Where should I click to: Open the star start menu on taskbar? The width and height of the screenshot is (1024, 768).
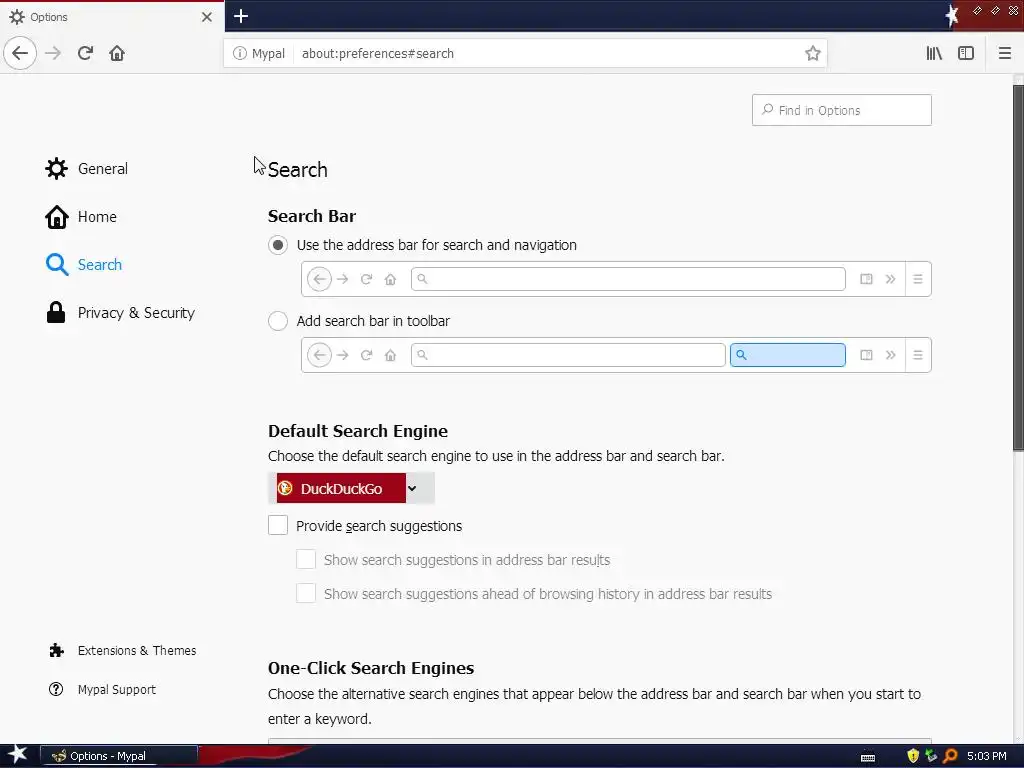[18, 756]
